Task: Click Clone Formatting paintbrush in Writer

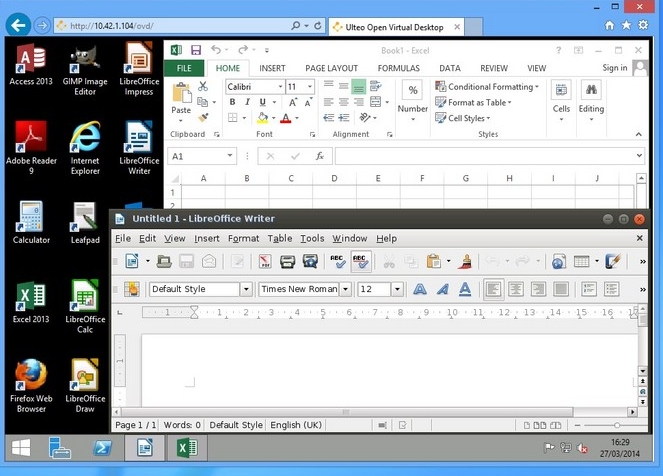Action: click(x=466, y=262)
